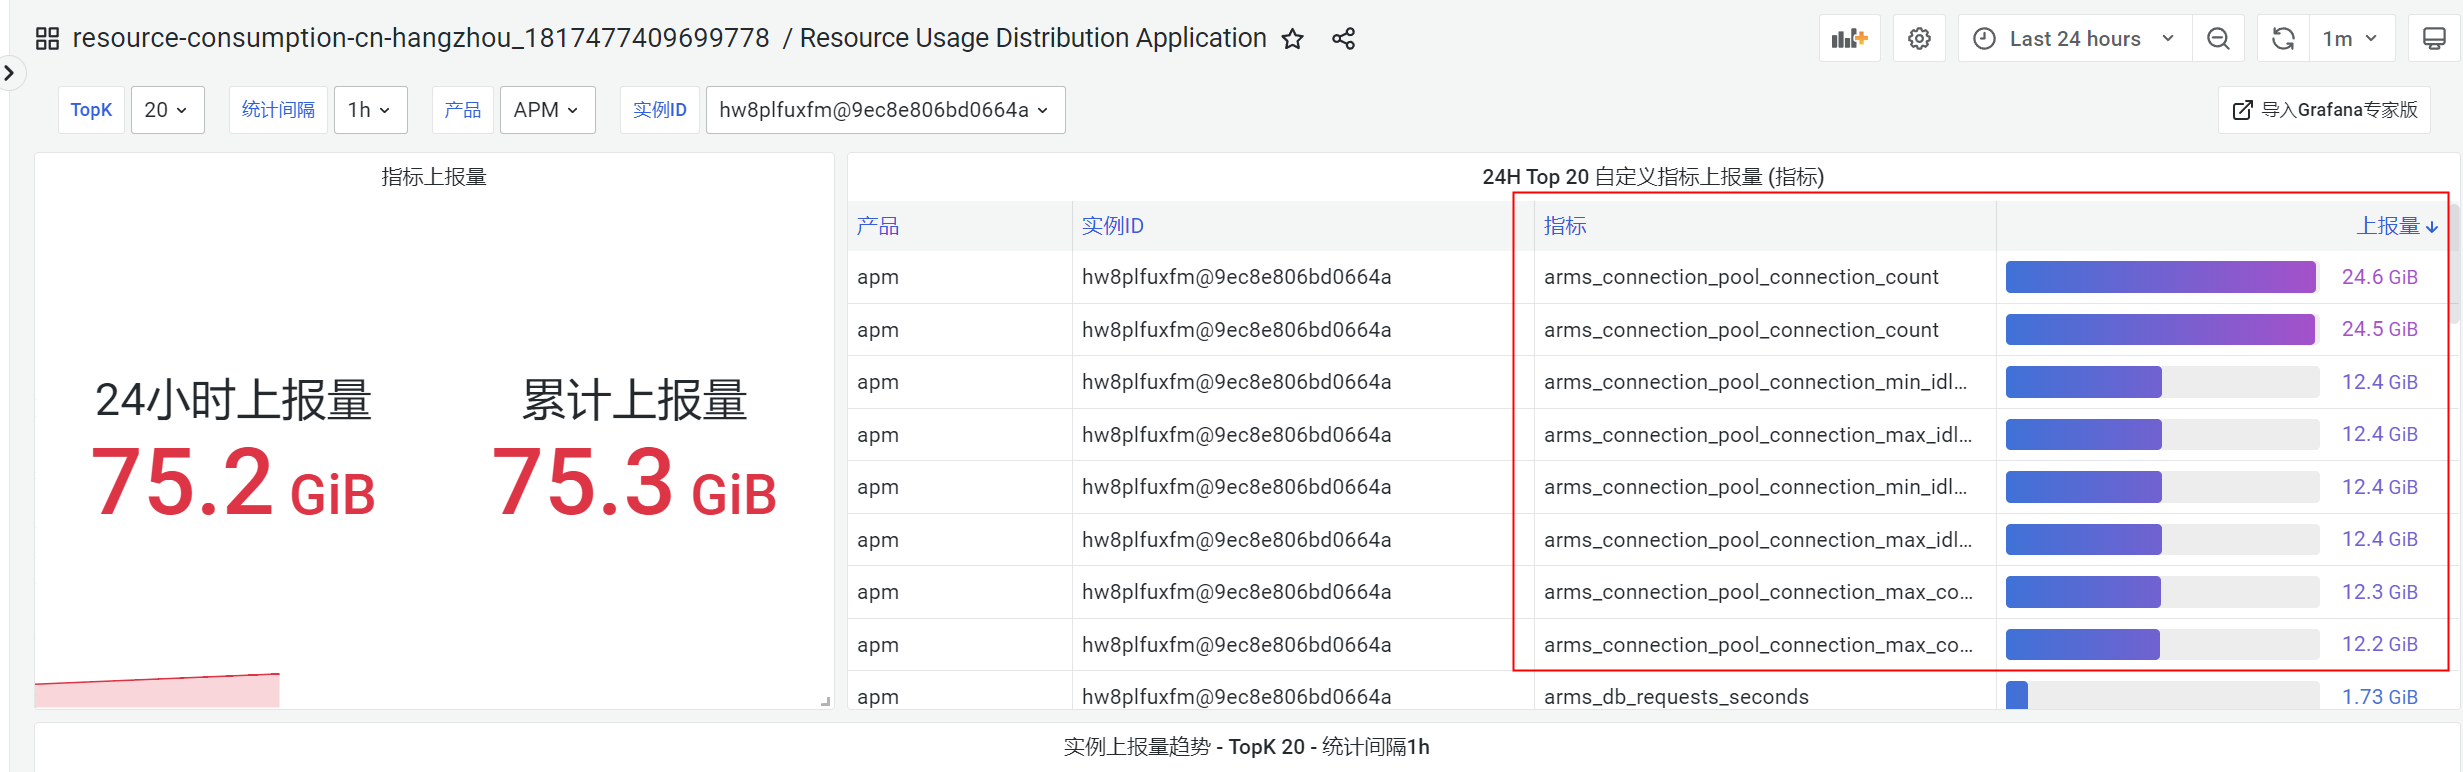
Task: Open the 指标上报量 panel title menu
Action: coord(434,177)
